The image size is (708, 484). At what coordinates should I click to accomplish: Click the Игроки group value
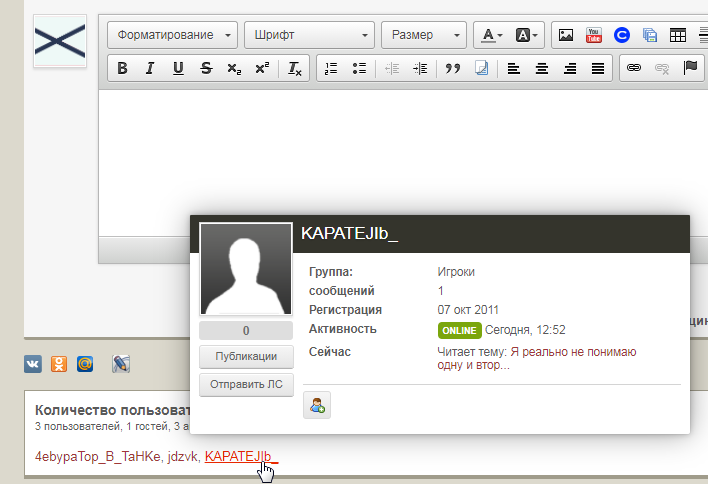[456, 272]
